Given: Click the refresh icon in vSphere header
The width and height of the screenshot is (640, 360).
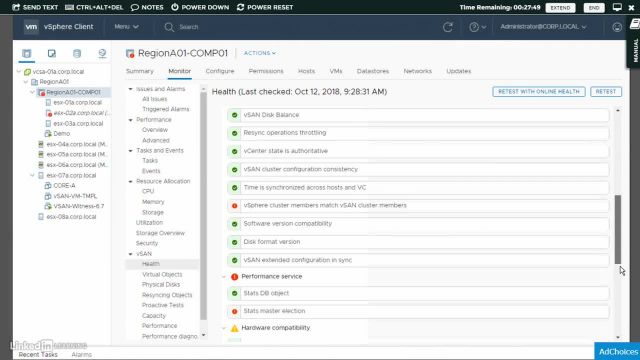Looking at the screenshot, I should [448, 27].
